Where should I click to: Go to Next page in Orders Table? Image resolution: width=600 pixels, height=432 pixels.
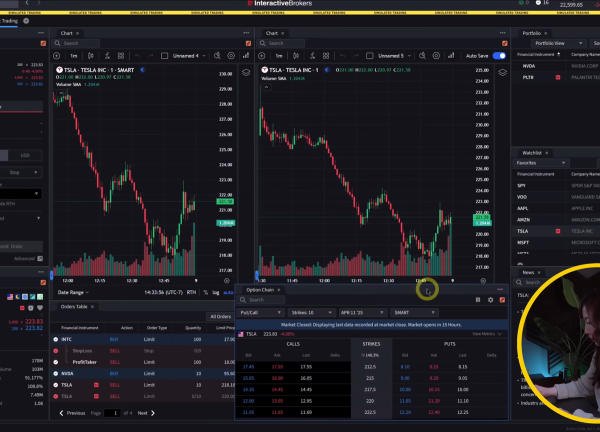coord(143,413)
